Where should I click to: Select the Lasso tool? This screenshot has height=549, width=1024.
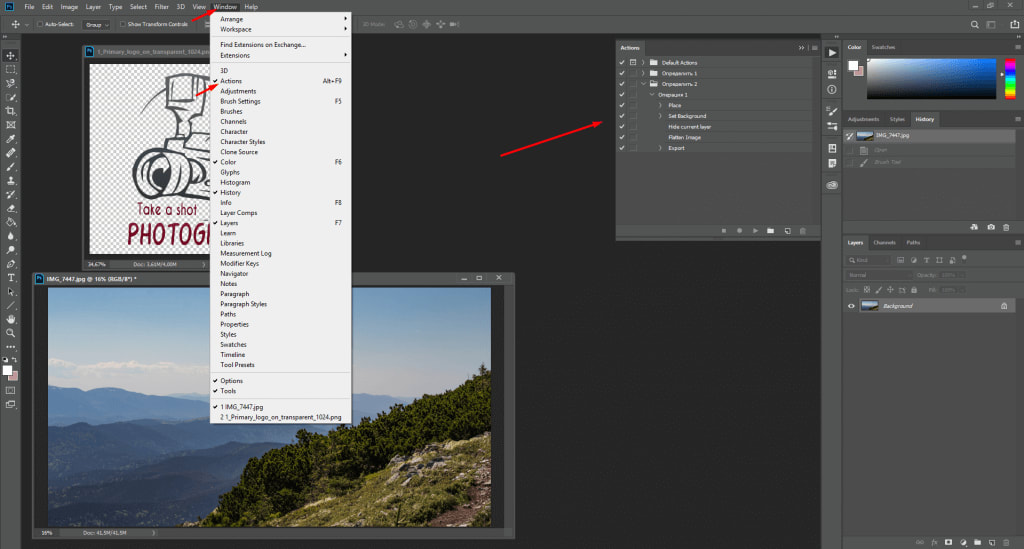point(10,84)
